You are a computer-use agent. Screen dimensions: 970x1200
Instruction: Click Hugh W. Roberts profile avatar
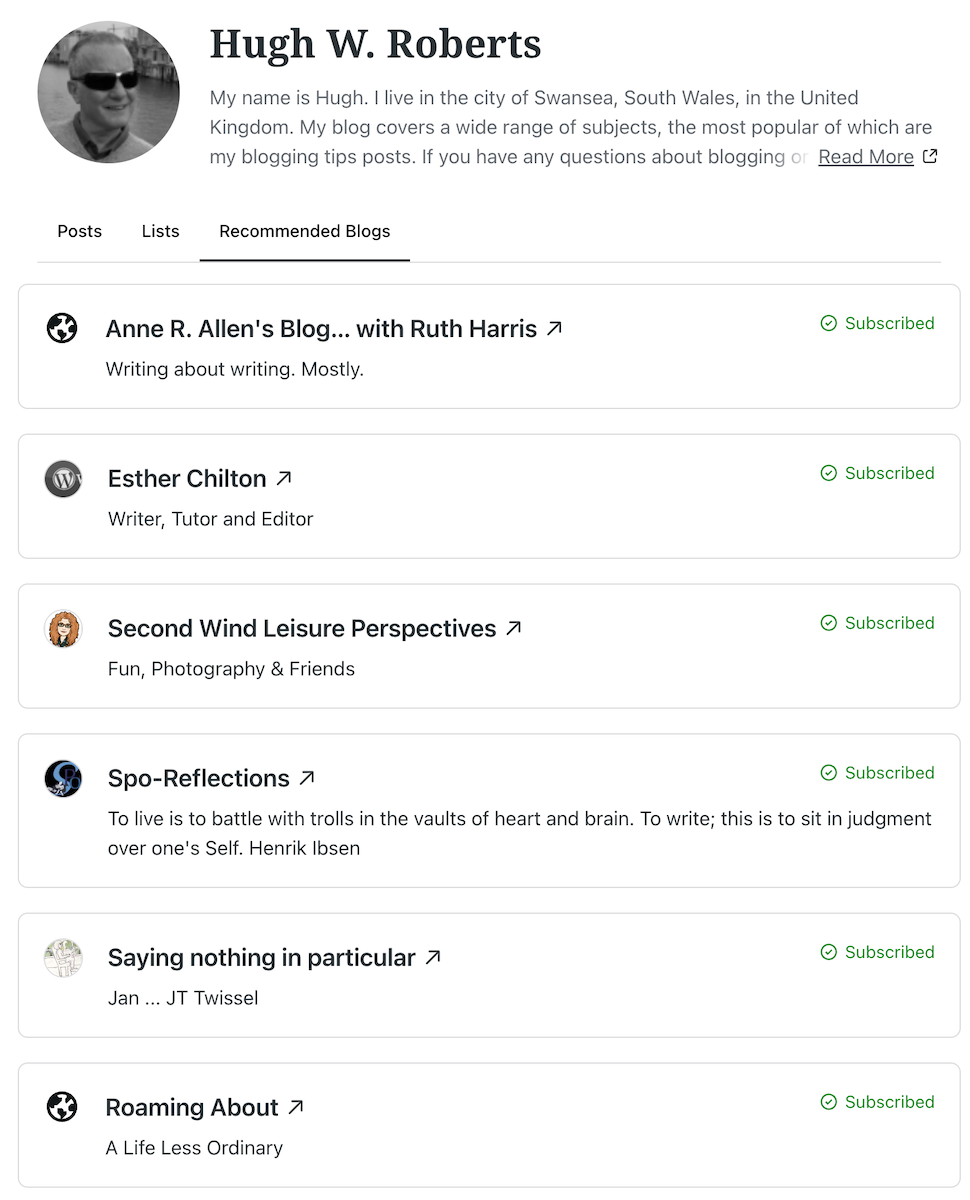pyautogui.click(x=108, y=92)
